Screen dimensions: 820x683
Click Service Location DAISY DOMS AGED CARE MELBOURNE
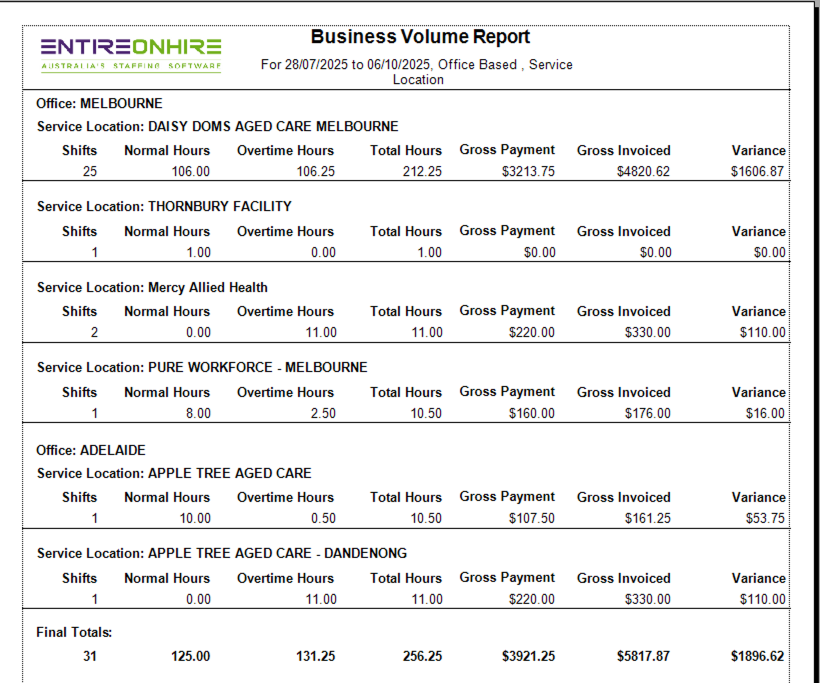[217, 126]
